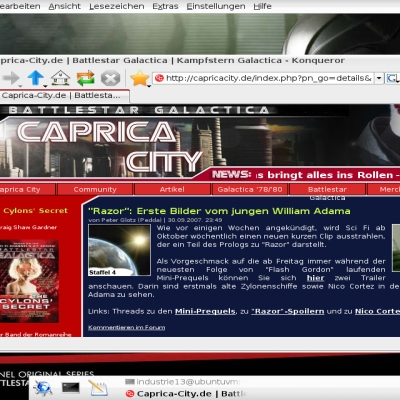Open the URL history dropdown arrow
The width and height of the screenshot is (400, 400).
pyautogui.click(x=379, y=78)
